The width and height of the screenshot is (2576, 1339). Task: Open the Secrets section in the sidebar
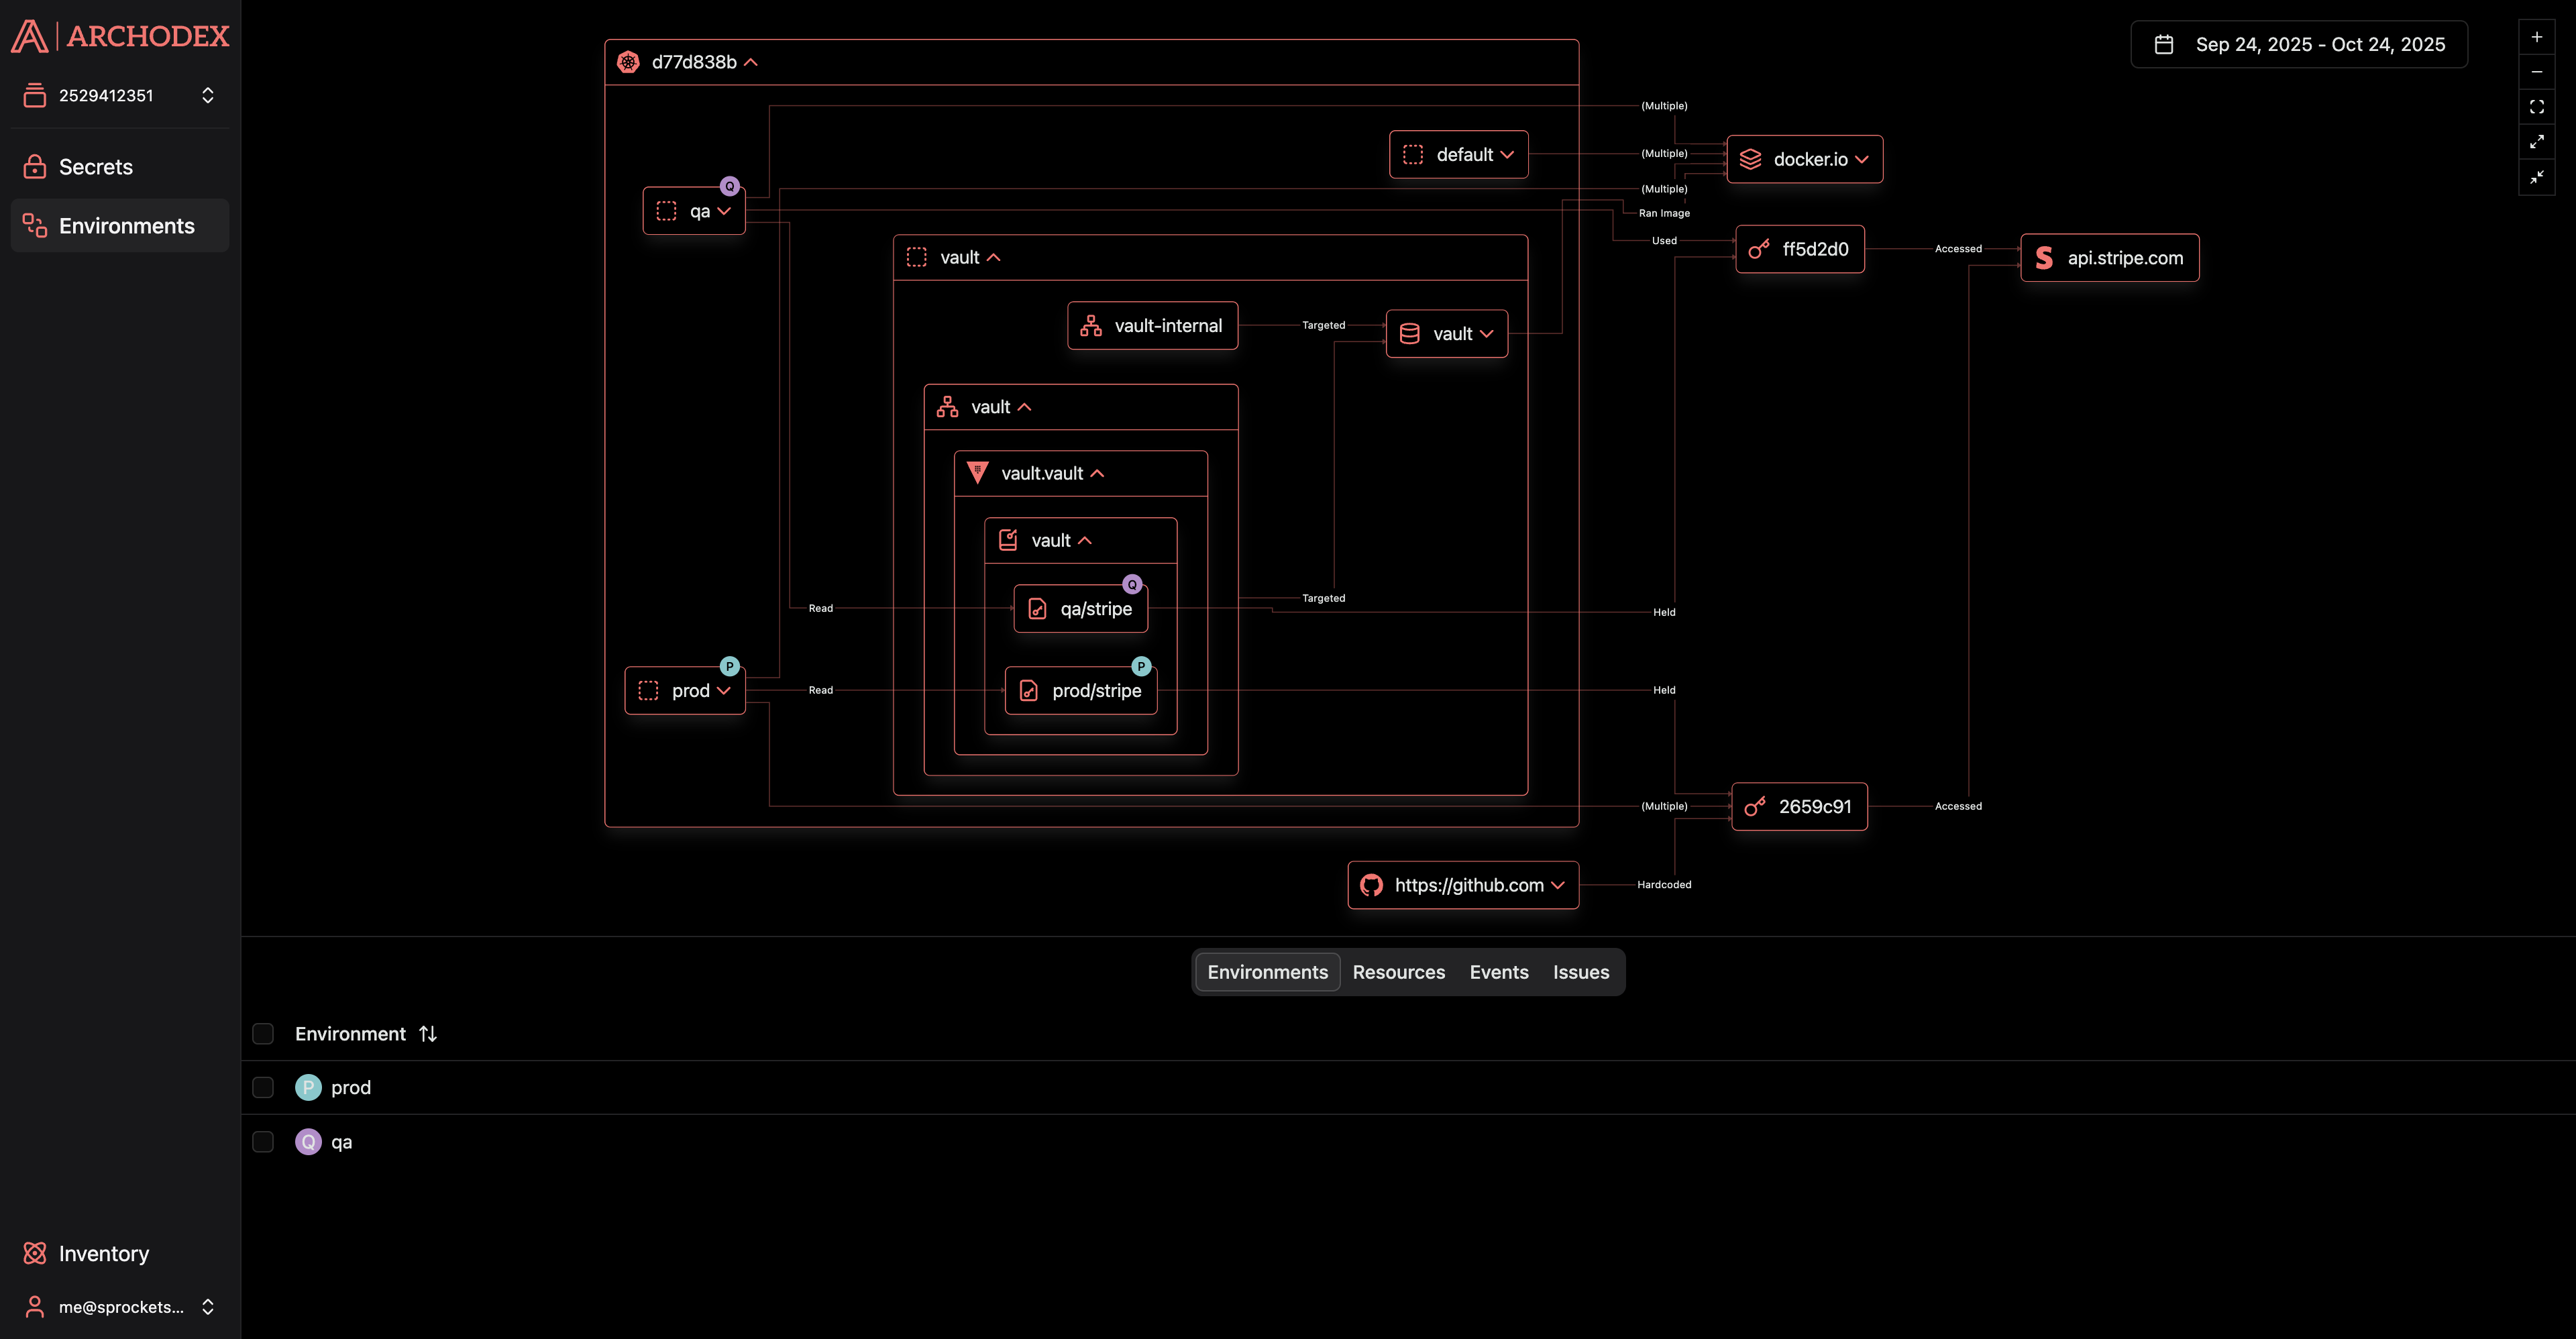pos(95,166)
